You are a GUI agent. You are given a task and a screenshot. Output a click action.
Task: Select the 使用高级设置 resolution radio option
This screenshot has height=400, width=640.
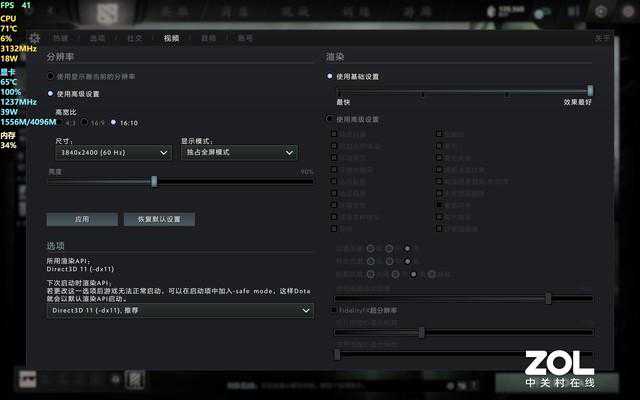pyautogui.click(x=51, y=93)
